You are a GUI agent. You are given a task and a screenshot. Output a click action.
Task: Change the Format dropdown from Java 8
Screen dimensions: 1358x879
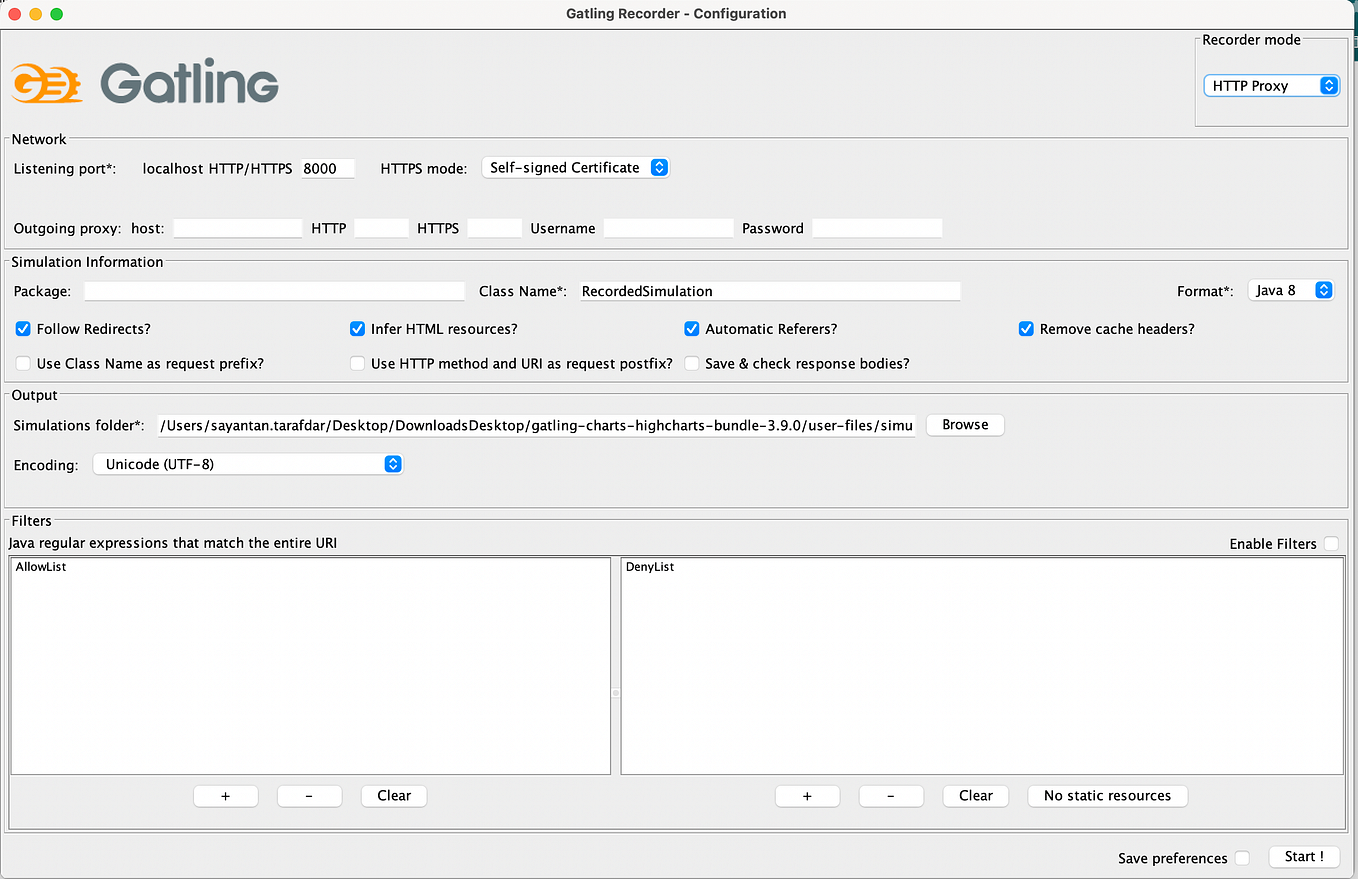pos(1290,290)
